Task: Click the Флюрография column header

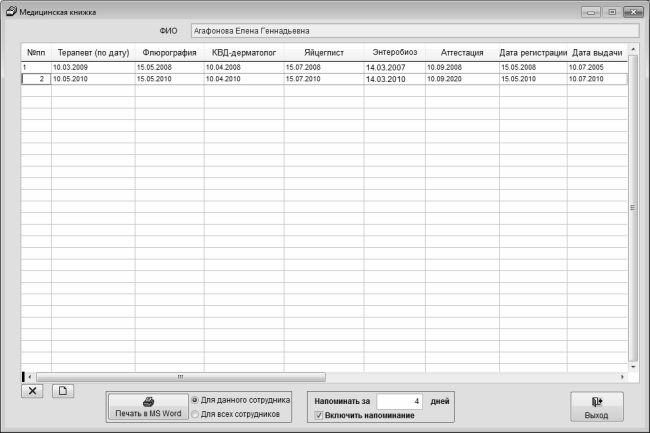Action: tap(168, 51)
